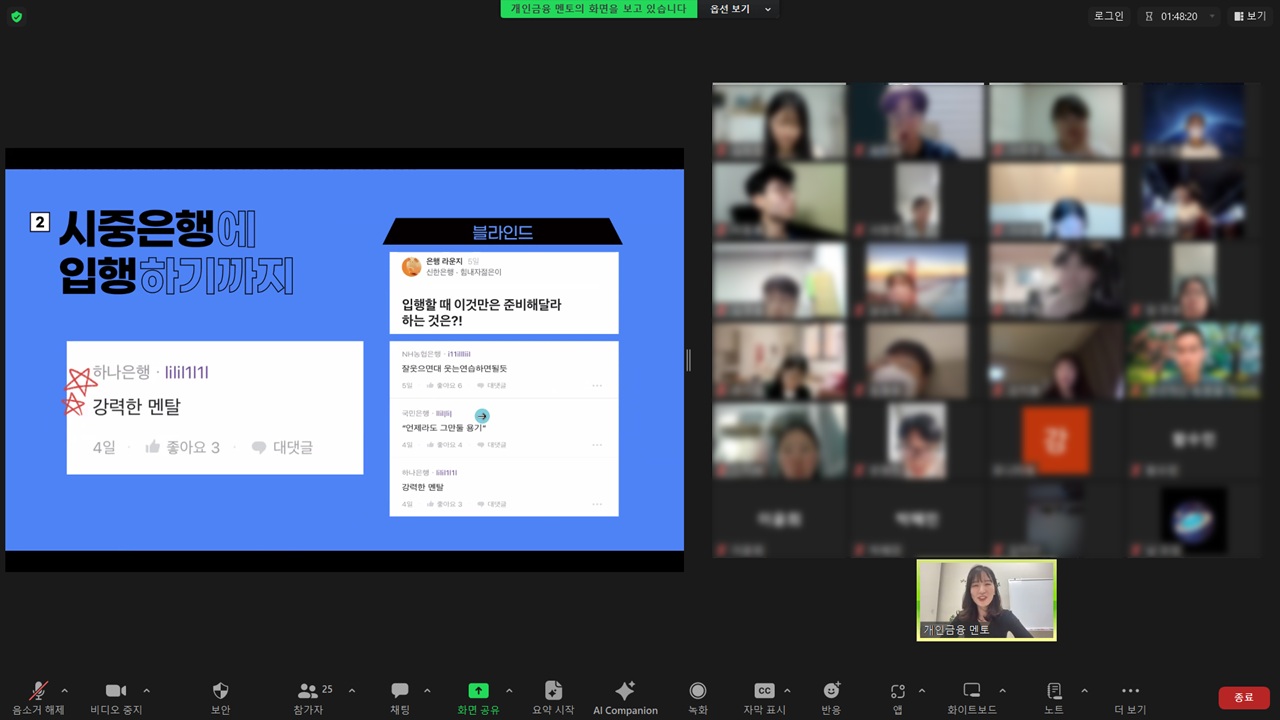Open the 보안 shield icon
Screen dimensions: 1280x720
(221, 691)
